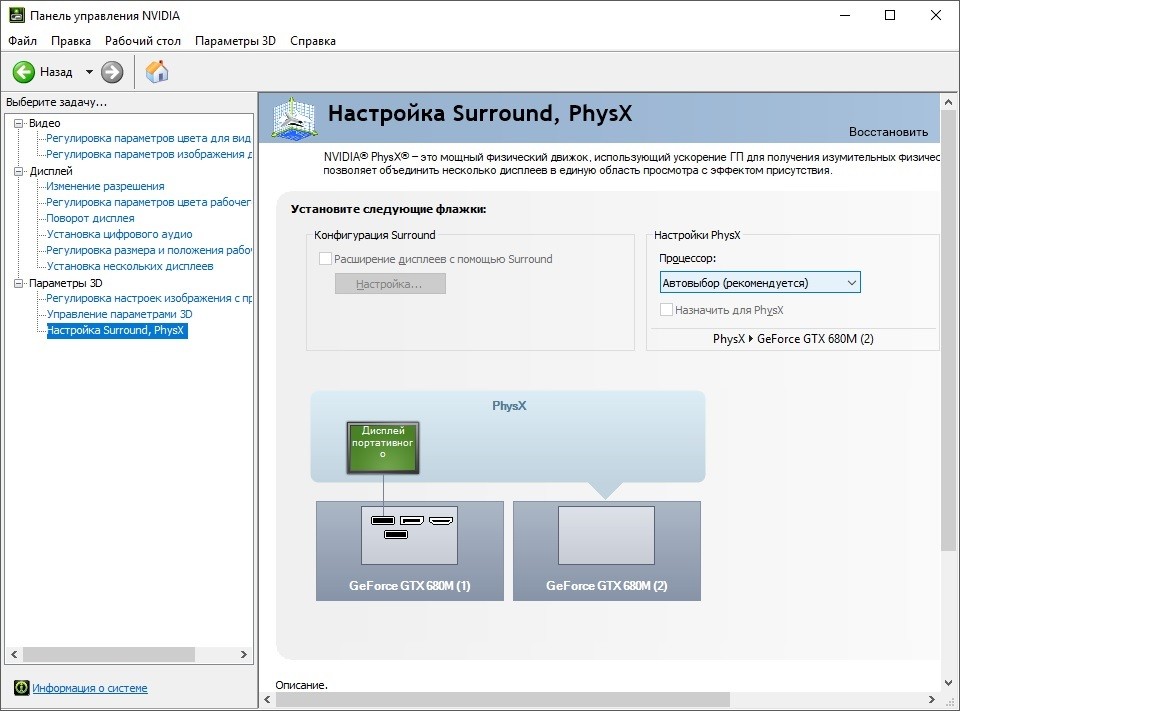This screenshot has width=1152, height=711.
Task: Click the sidebar horizontal scrollbar thumb
Action: click(x=109, y=654)
